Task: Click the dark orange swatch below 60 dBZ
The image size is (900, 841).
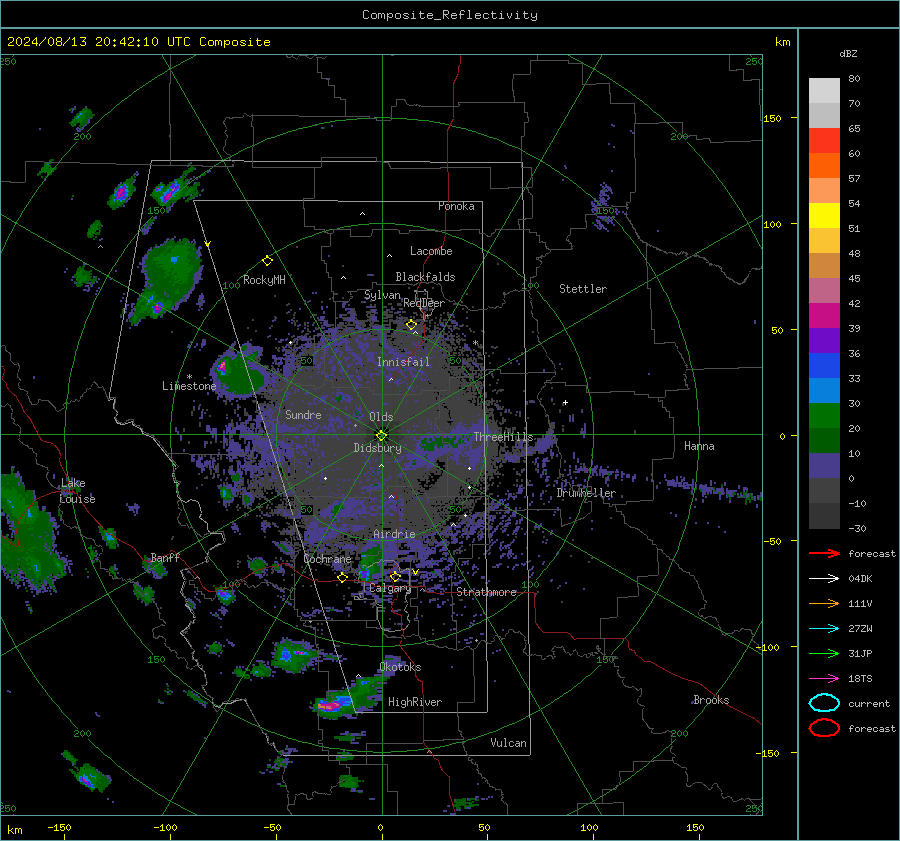Action: (x=824, y=166)
